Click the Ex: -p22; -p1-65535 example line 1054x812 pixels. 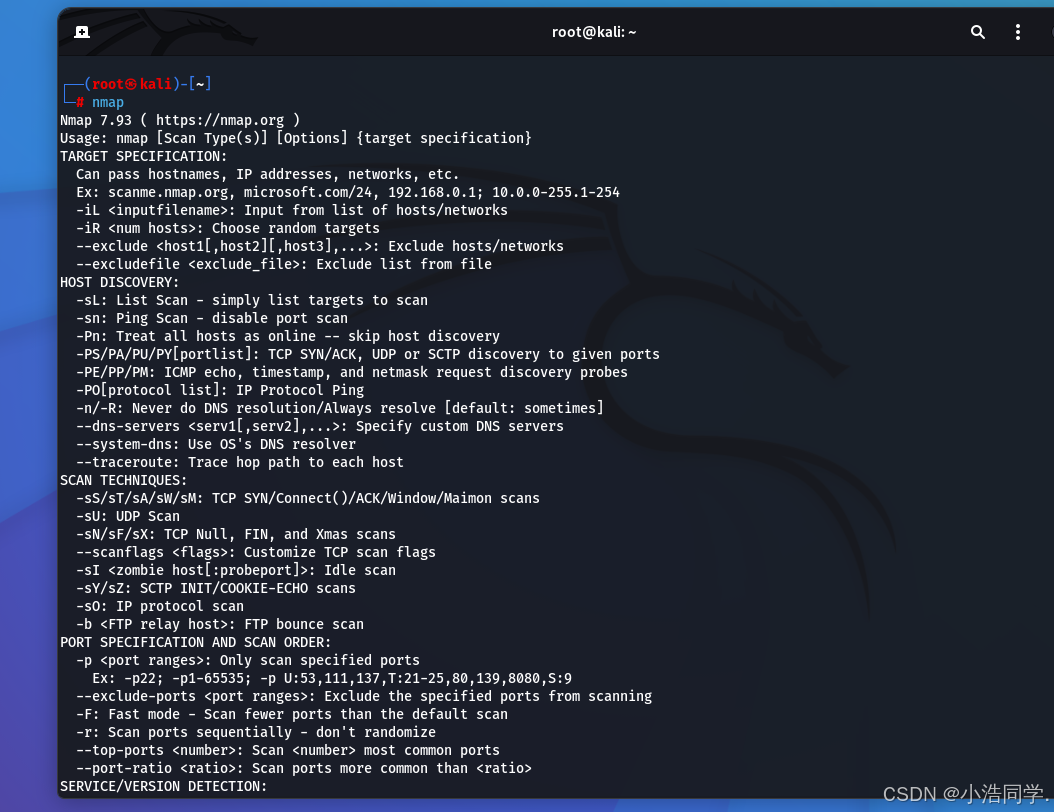[x=332, y=679]
